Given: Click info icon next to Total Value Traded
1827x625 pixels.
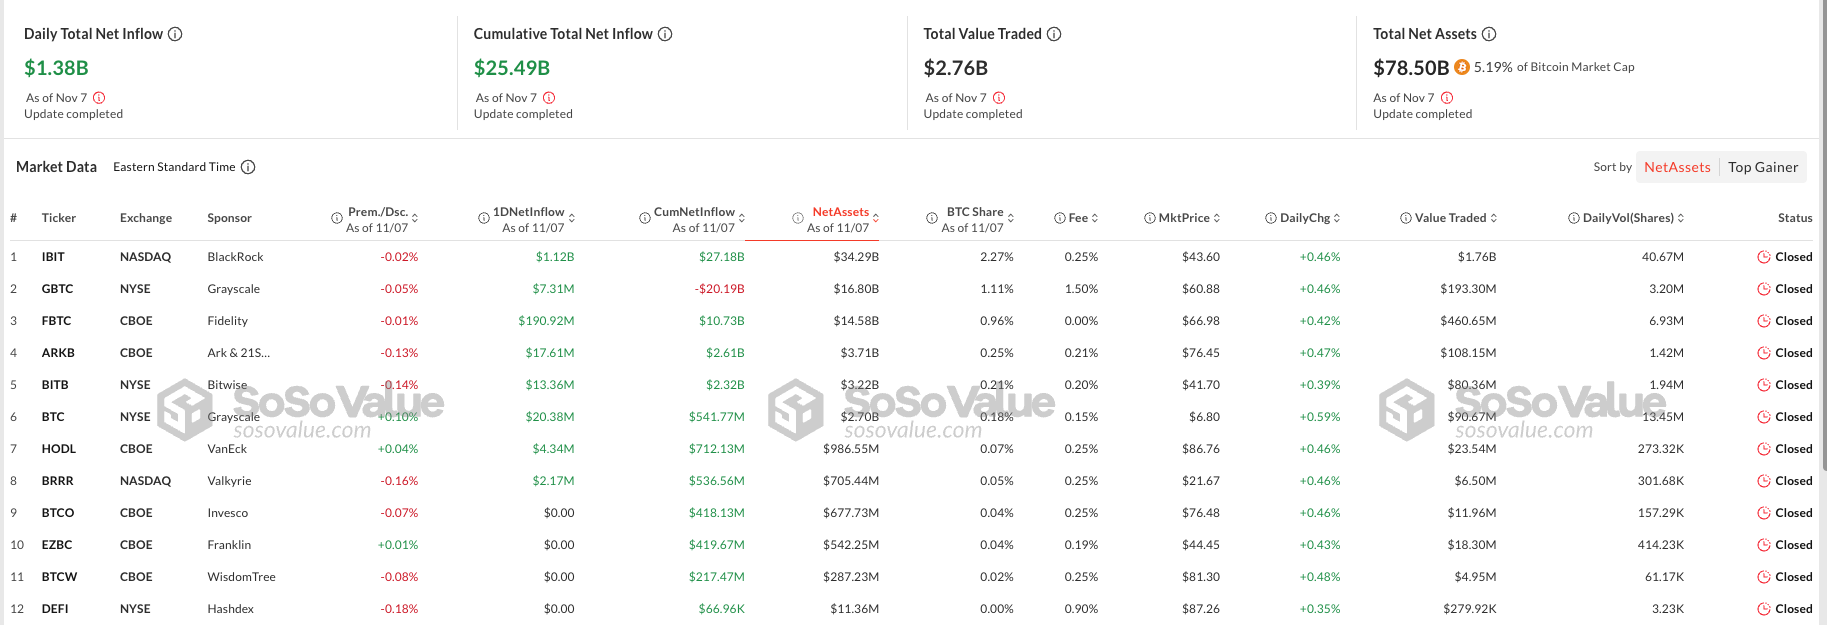Looking at the screenshot, I should [1054, 34].
